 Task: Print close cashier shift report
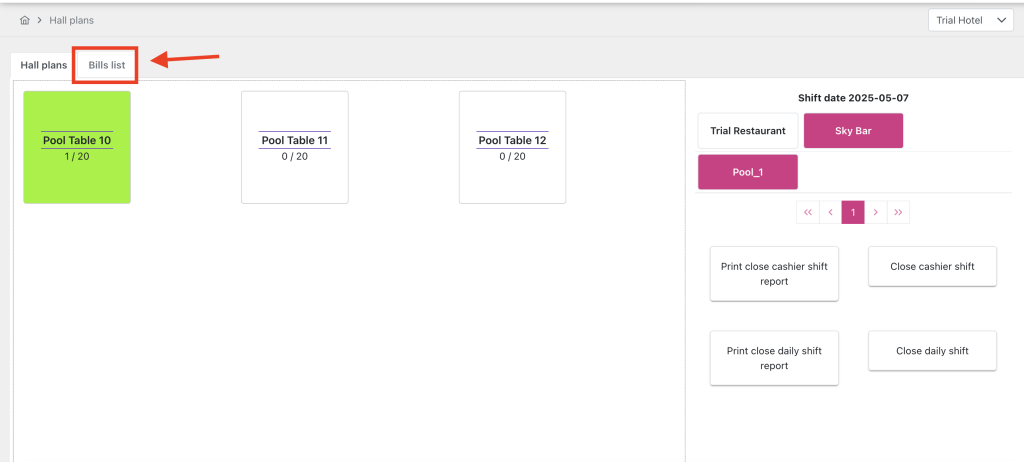coord(774,274)
